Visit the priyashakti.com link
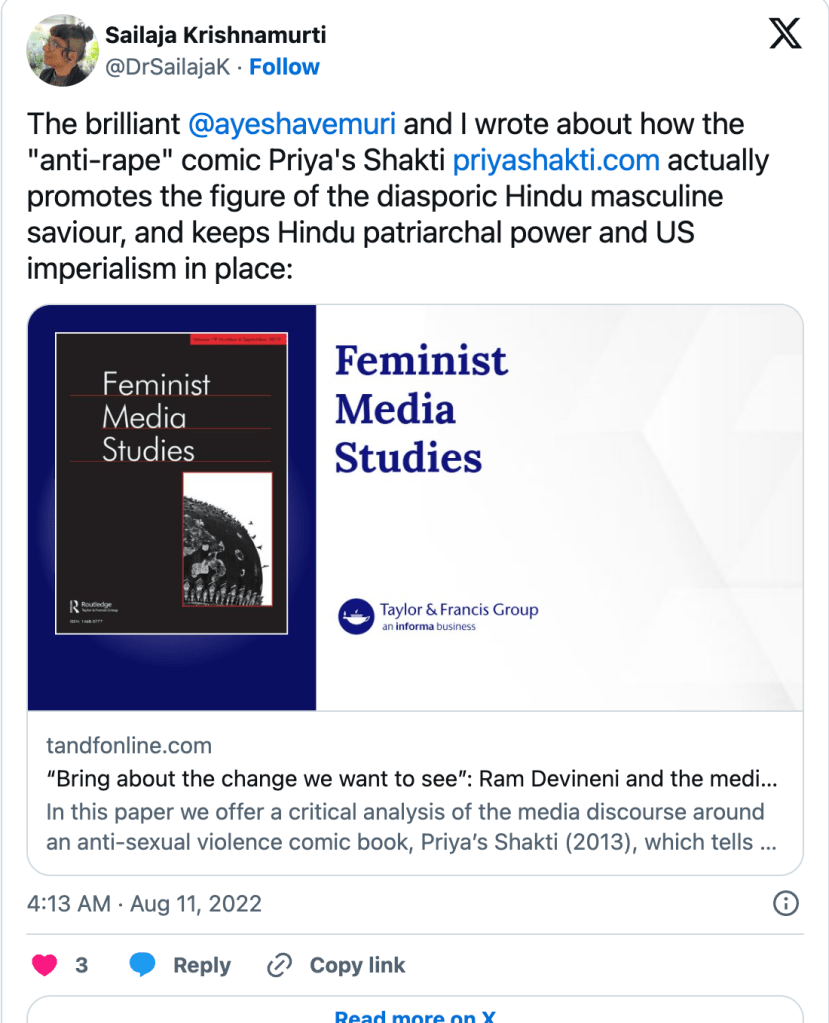 point(556,161)
